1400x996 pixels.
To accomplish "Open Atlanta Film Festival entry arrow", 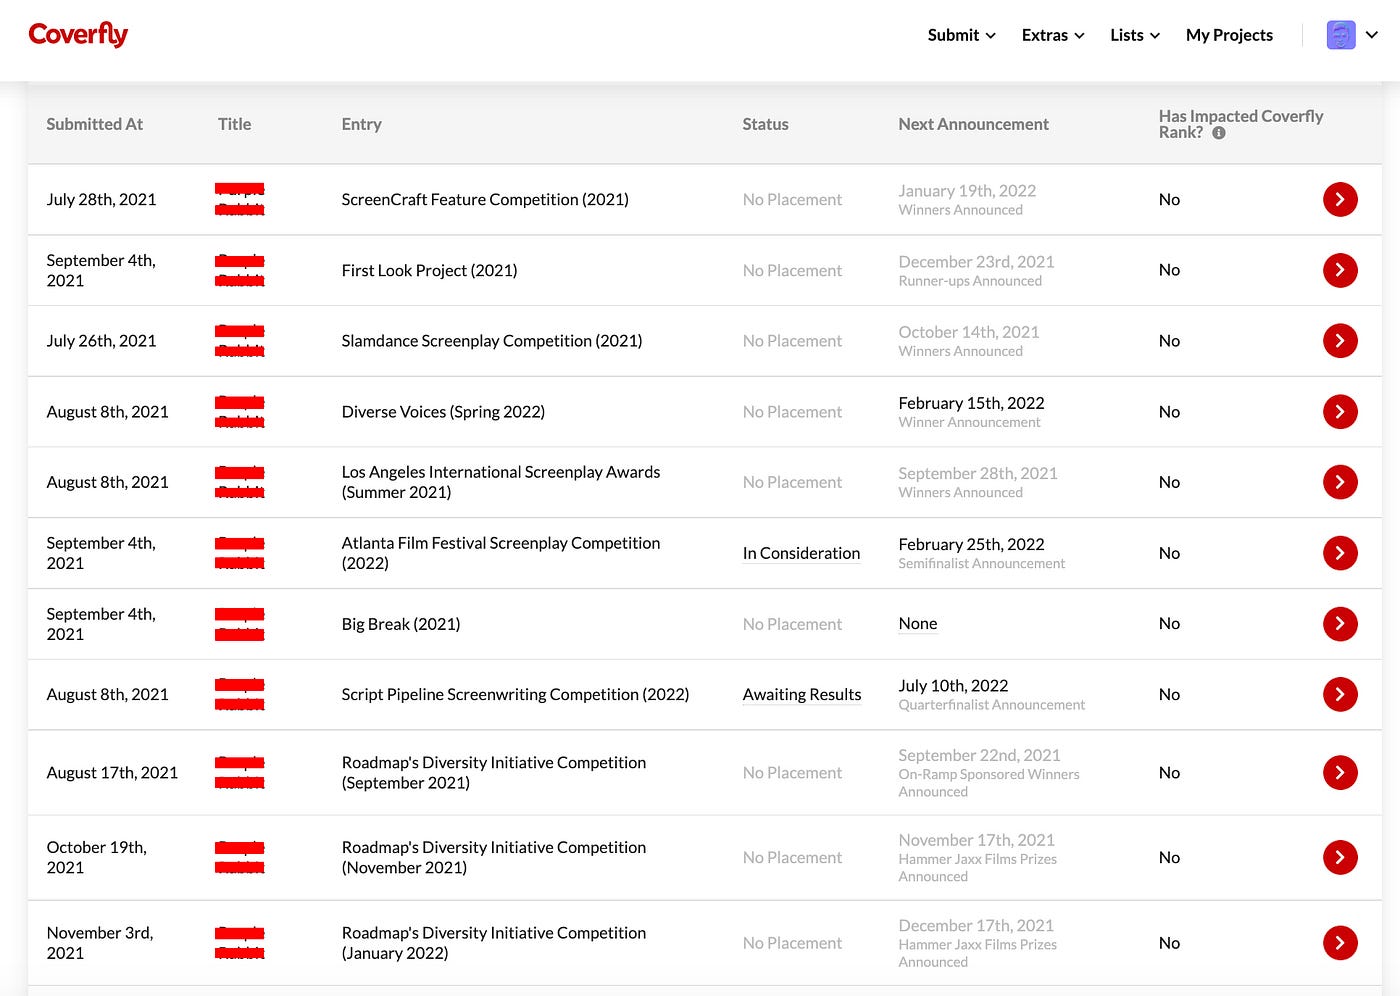I will (x=1340, y=553).
